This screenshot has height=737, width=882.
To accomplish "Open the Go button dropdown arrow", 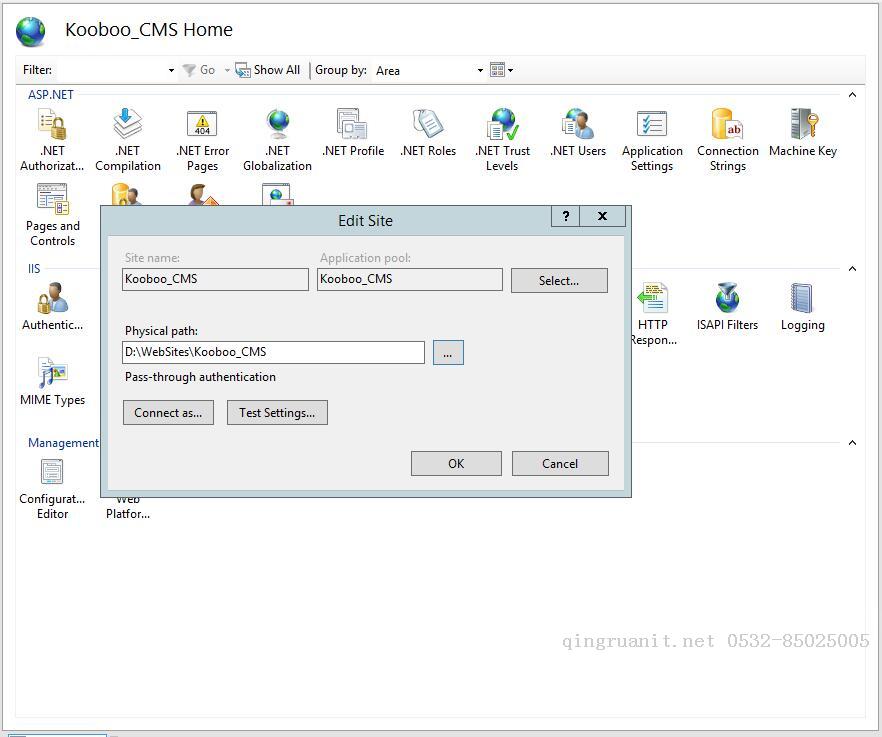I will point(227,70).
